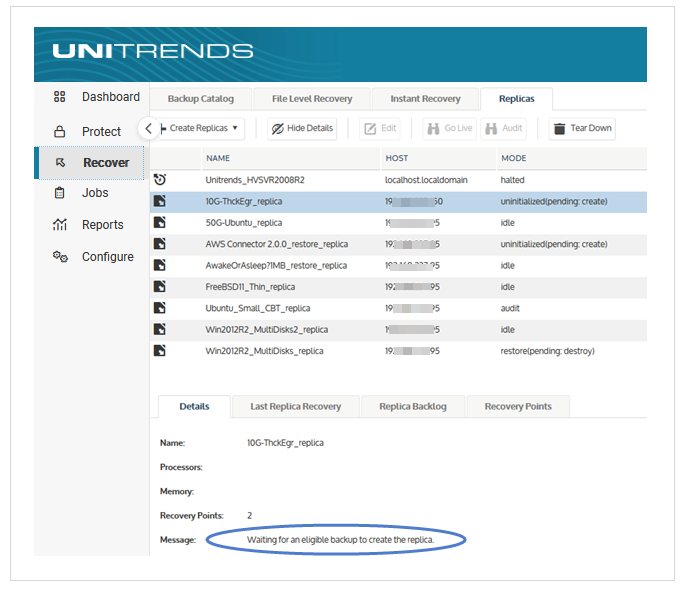
Task: Click the Audit binoculars icon
Action: coord(491,129)
